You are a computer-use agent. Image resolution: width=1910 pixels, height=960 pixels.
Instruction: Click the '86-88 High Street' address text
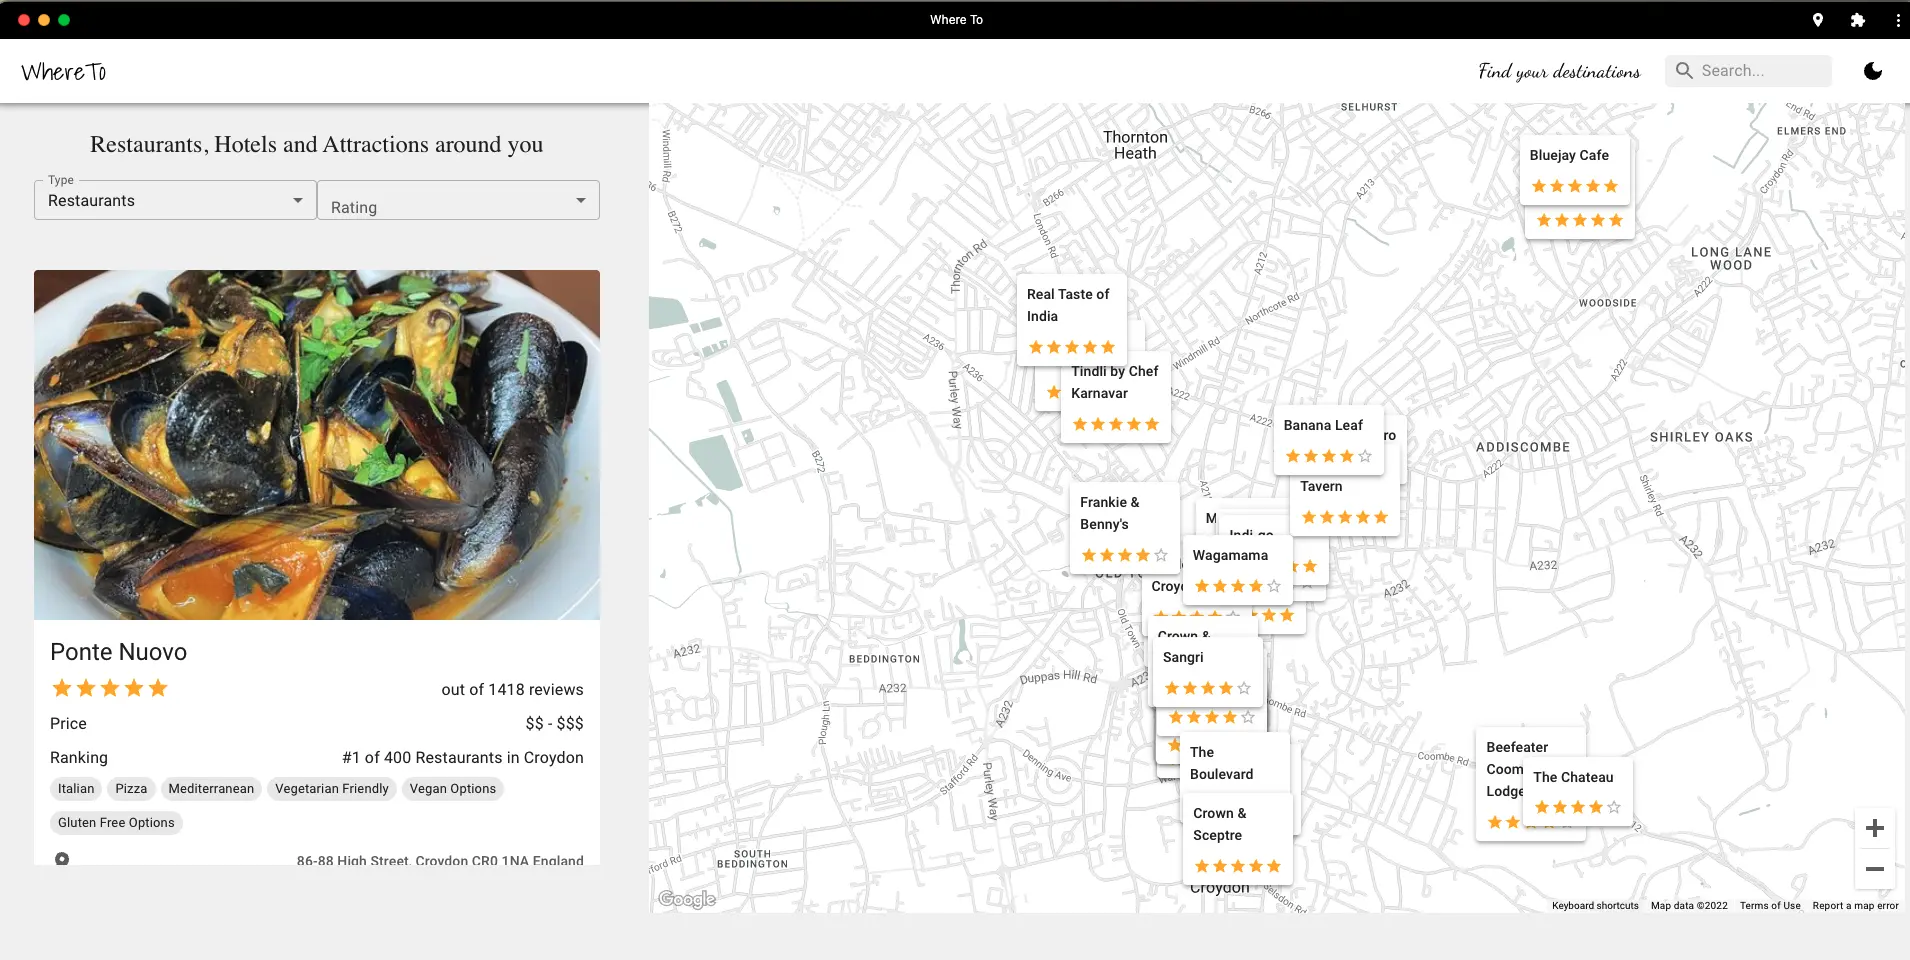pyautogui.click(x=440, y=860)
